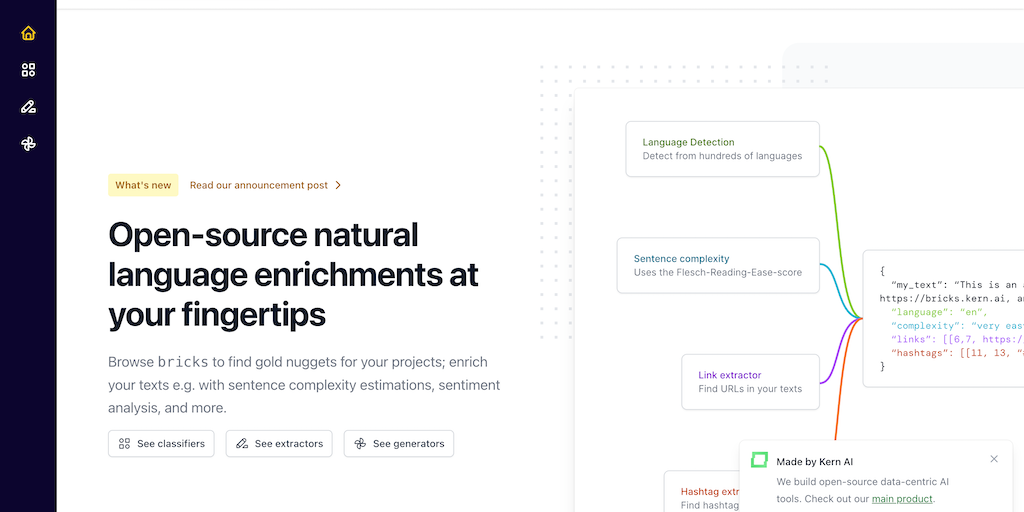Viewport: 1024px width, 512px height.
Task: Select the Sentence complexity card
Action: pyautogui.click(x=718, y=265)
